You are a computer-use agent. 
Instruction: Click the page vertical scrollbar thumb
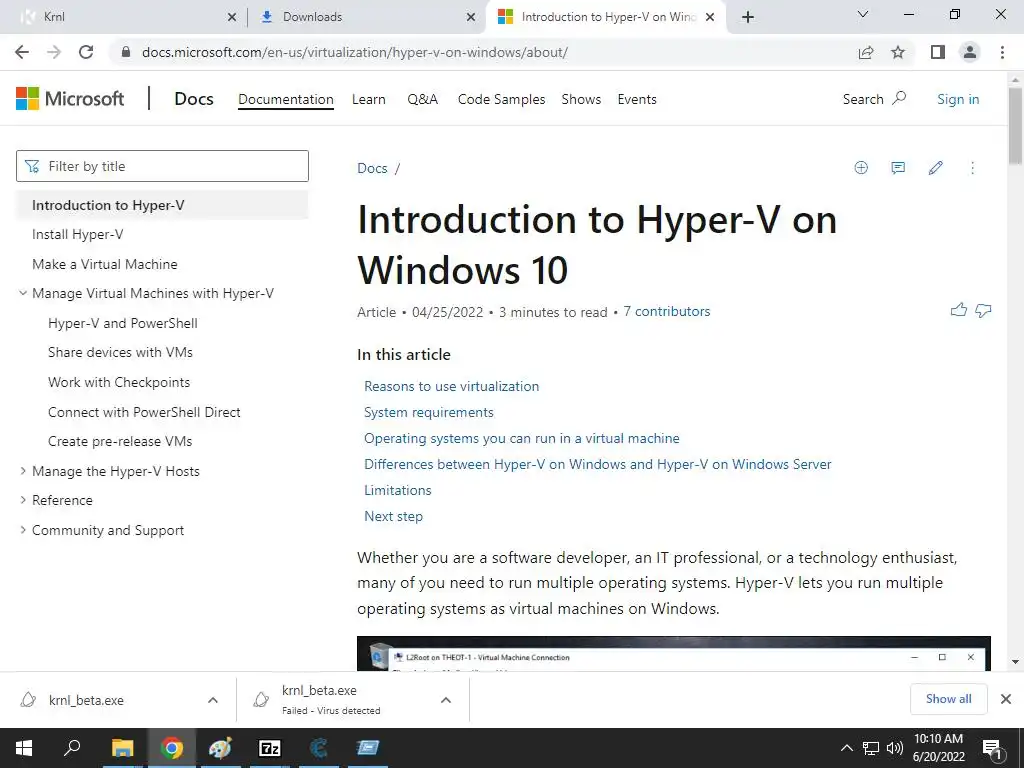coord(1015,125)
